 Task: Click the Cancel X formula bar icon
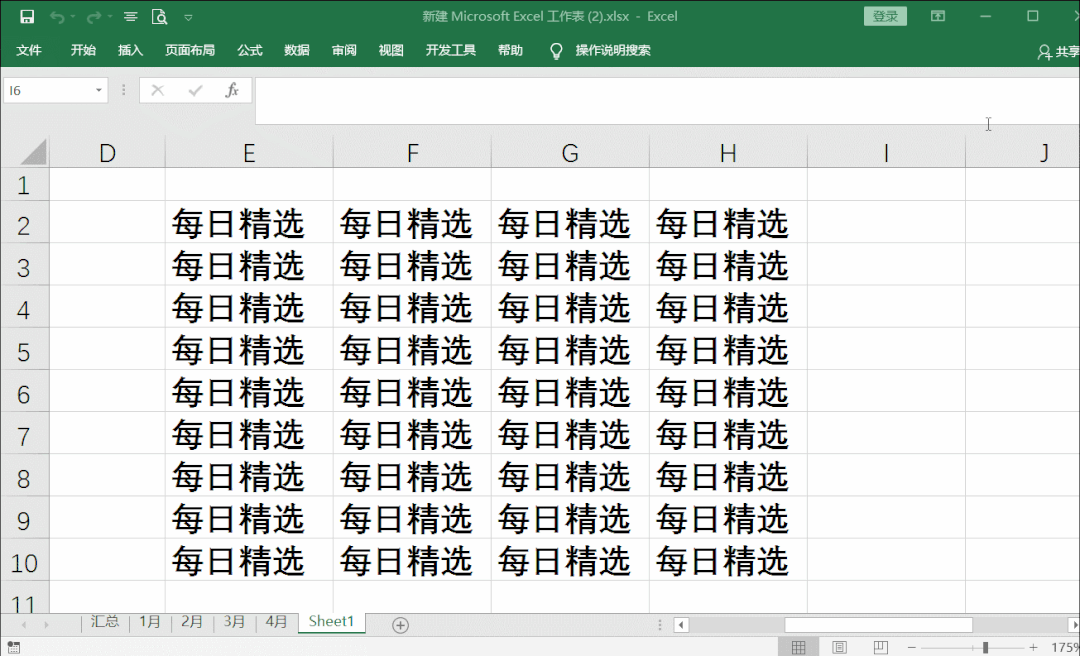point(158,90)
